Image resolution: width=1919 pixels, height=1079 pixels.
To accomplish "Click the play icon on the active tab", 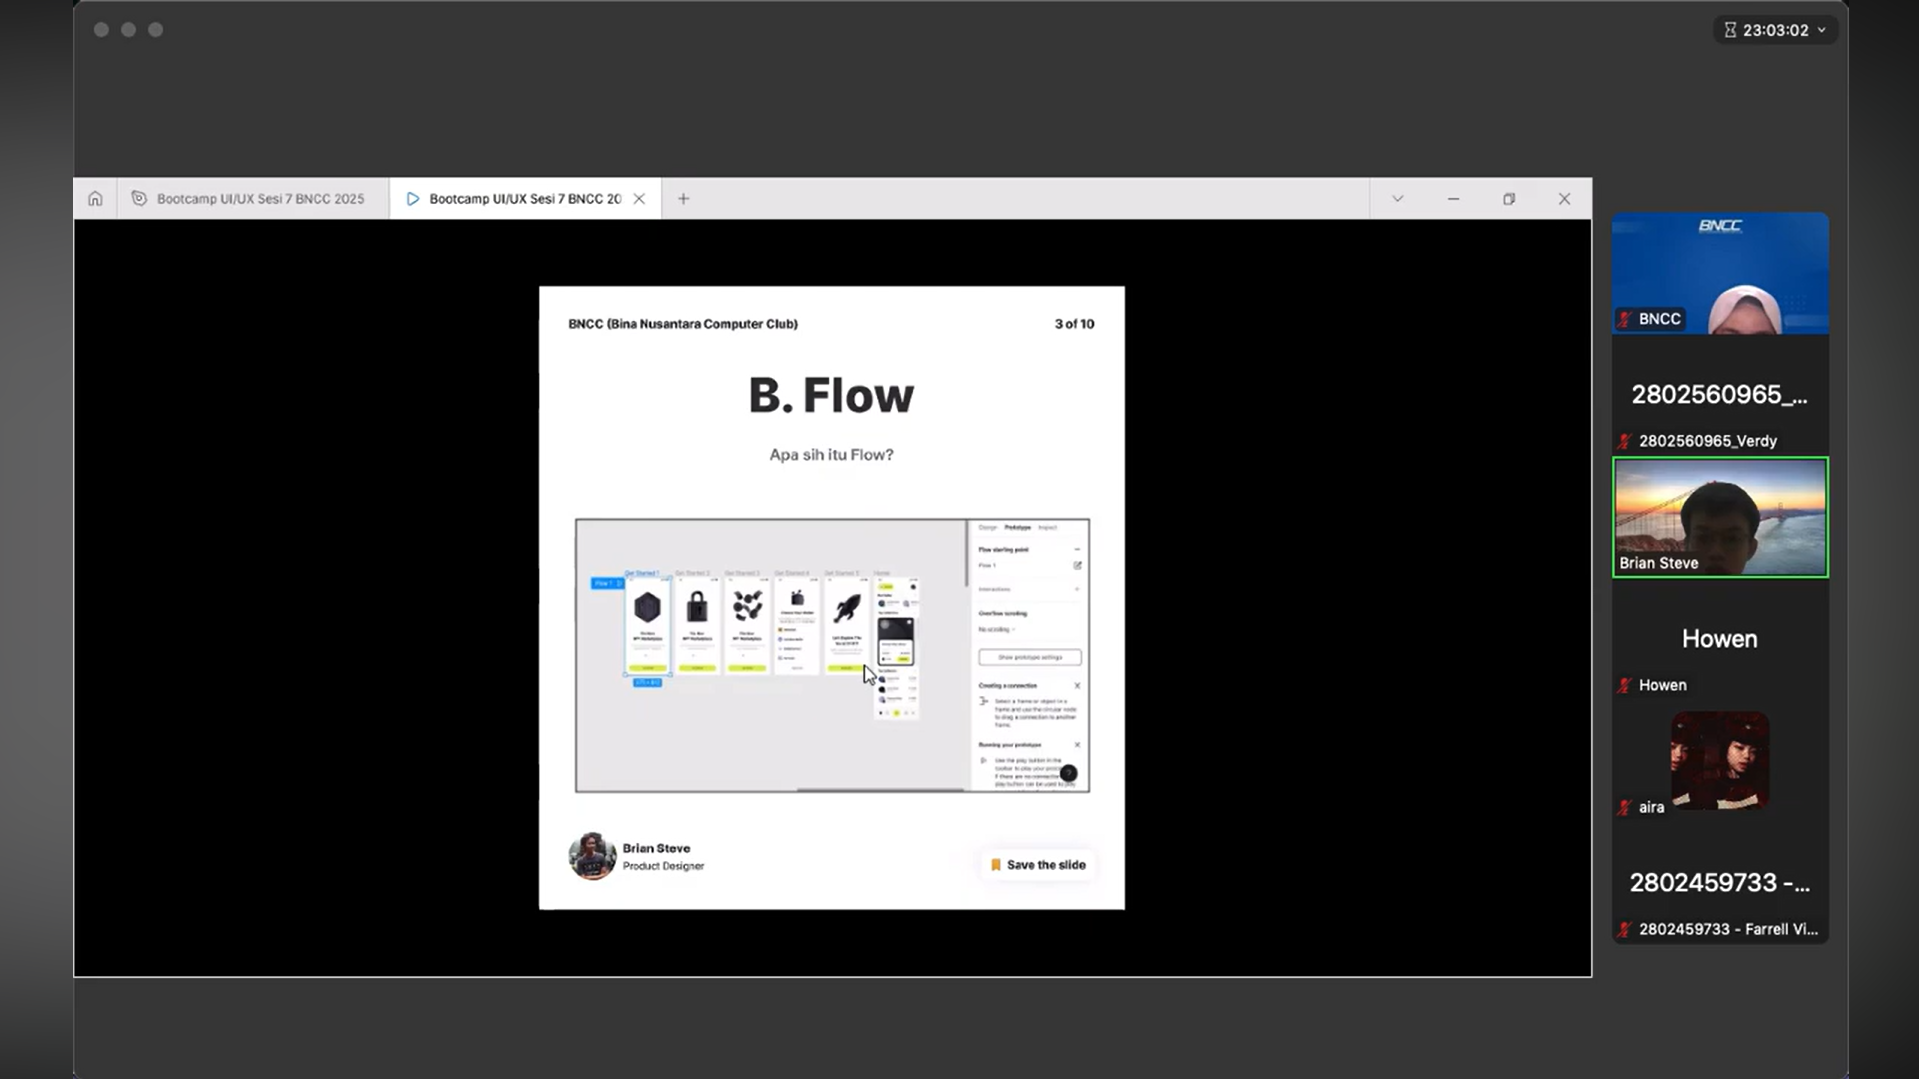I will point(412,199).
